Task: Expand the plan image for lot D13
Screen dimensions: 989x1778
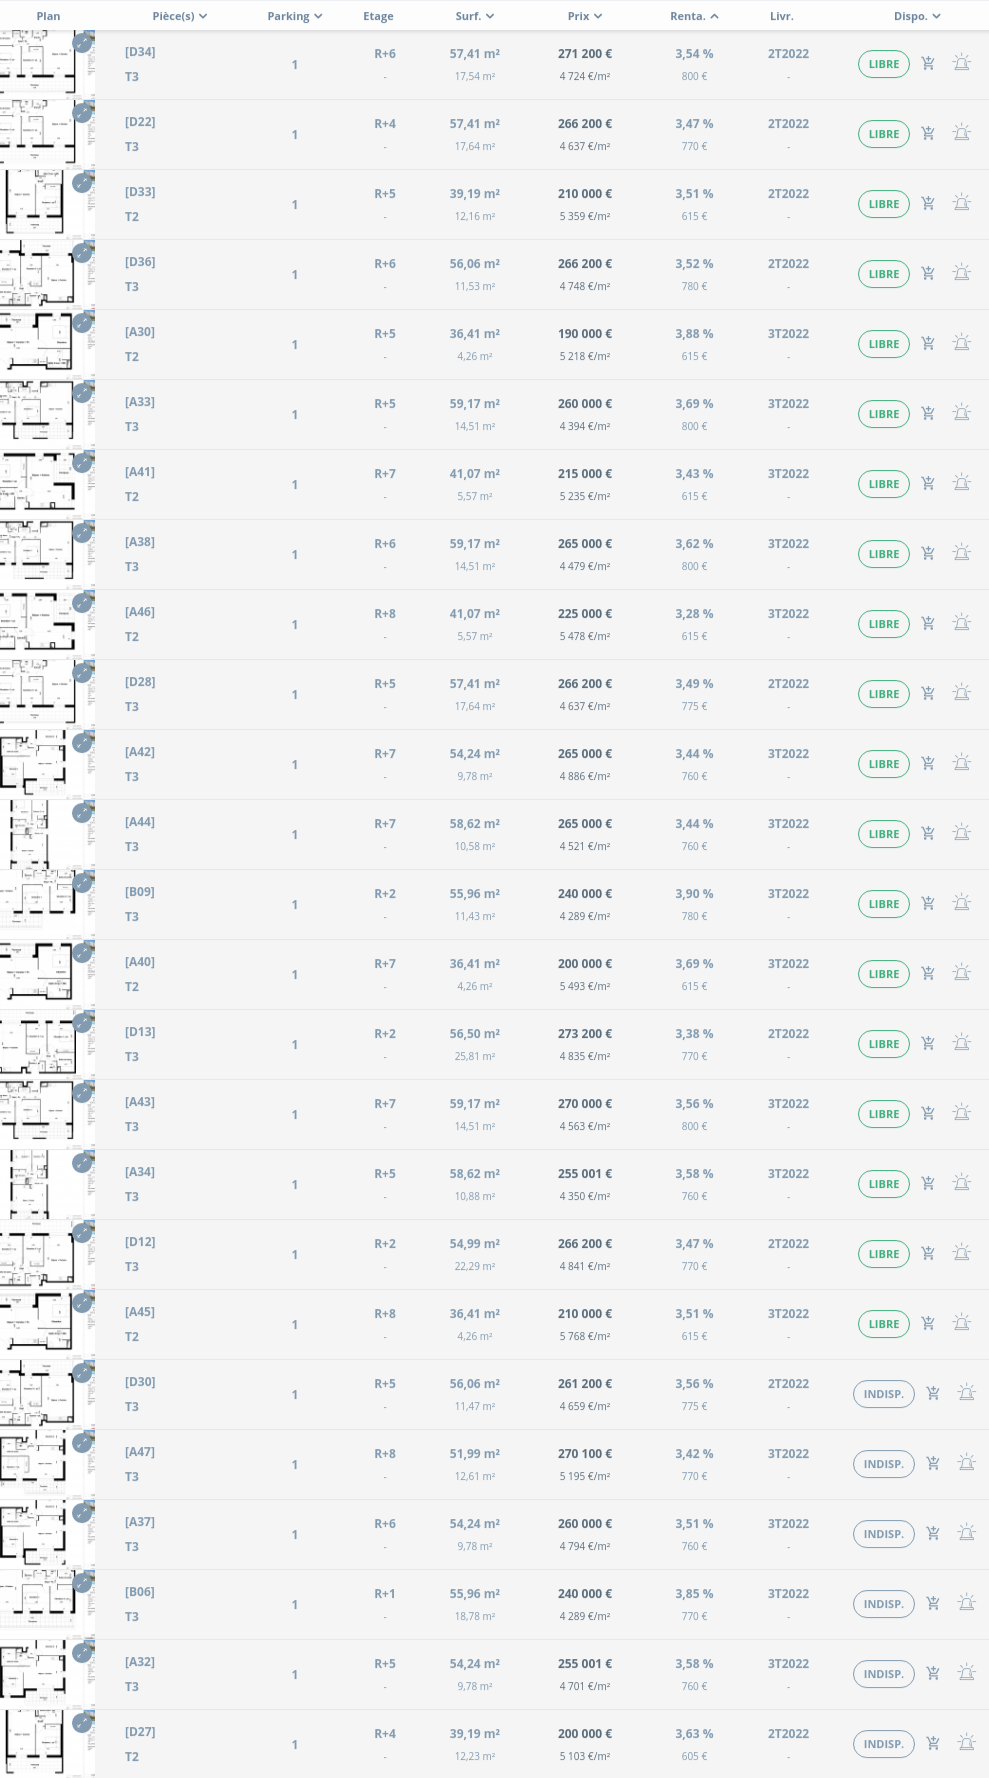Action: coord(82,1023)
